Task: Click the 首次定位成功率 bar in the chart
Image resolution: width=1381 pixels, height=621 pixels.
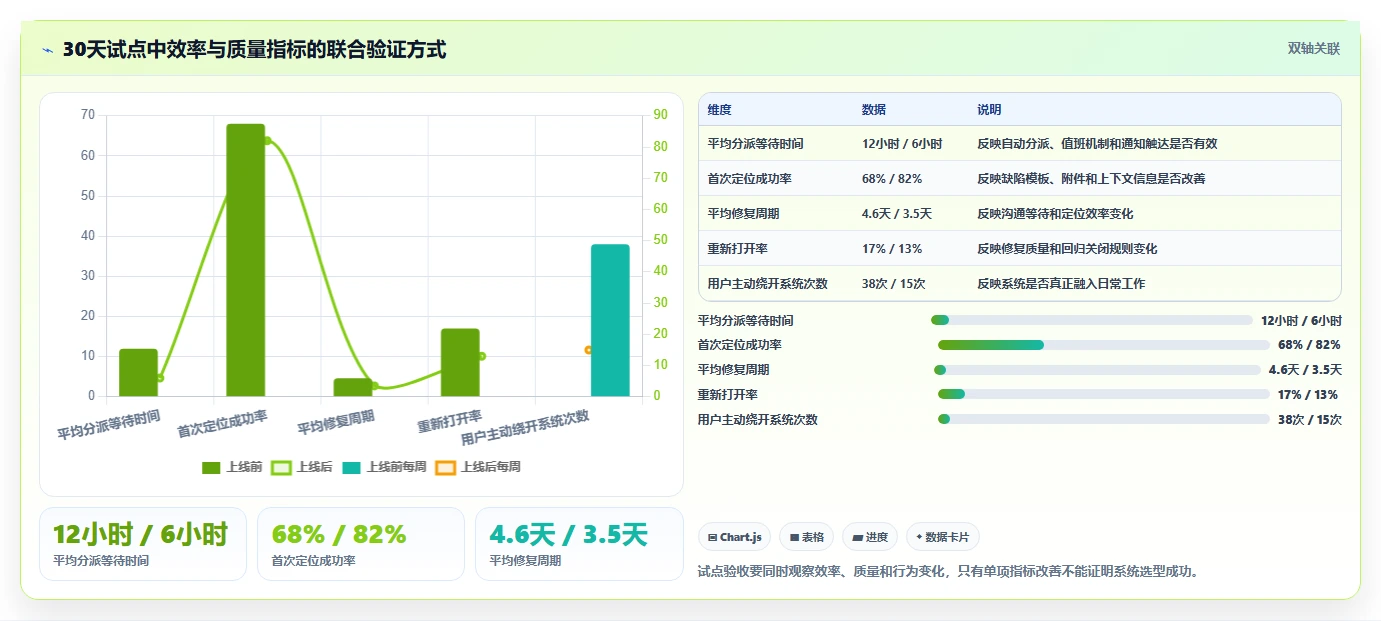Action: pyautogui.click(x=246, y=260)
